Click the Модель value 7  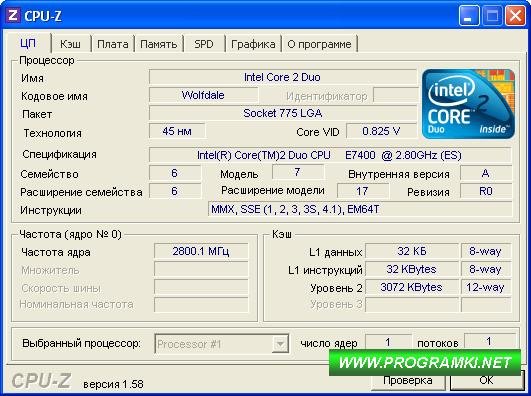point(297,172)
